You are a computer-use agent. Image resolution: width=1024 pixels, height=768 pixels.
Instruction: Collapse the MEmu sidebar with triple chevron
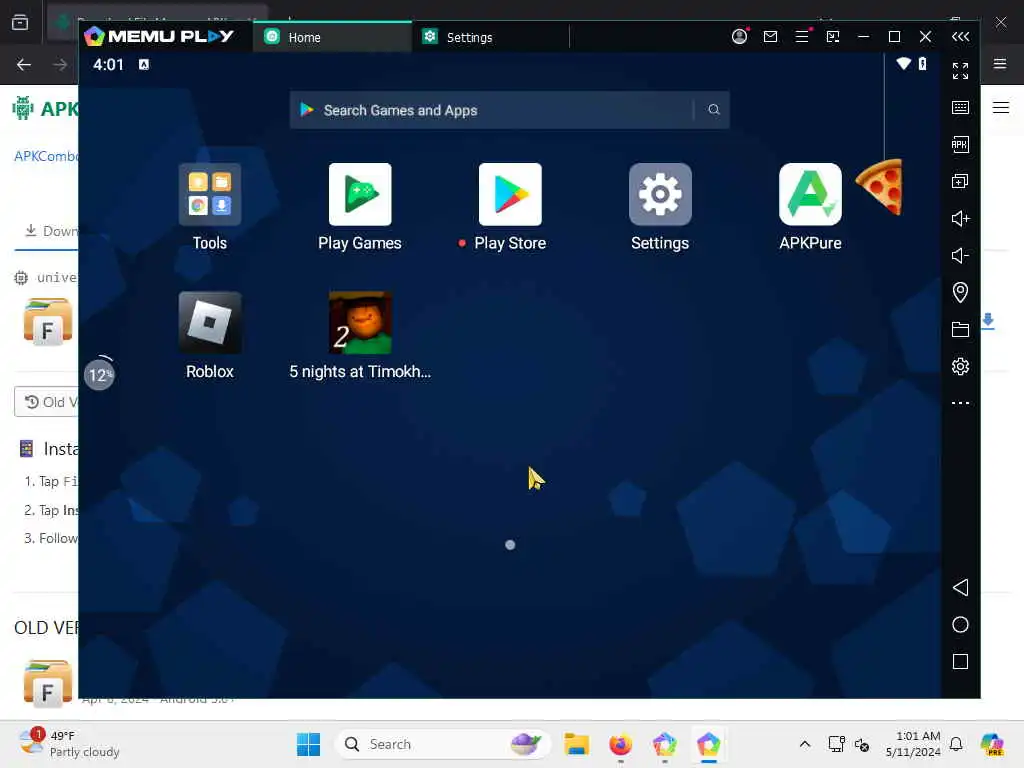coord(960,37)
